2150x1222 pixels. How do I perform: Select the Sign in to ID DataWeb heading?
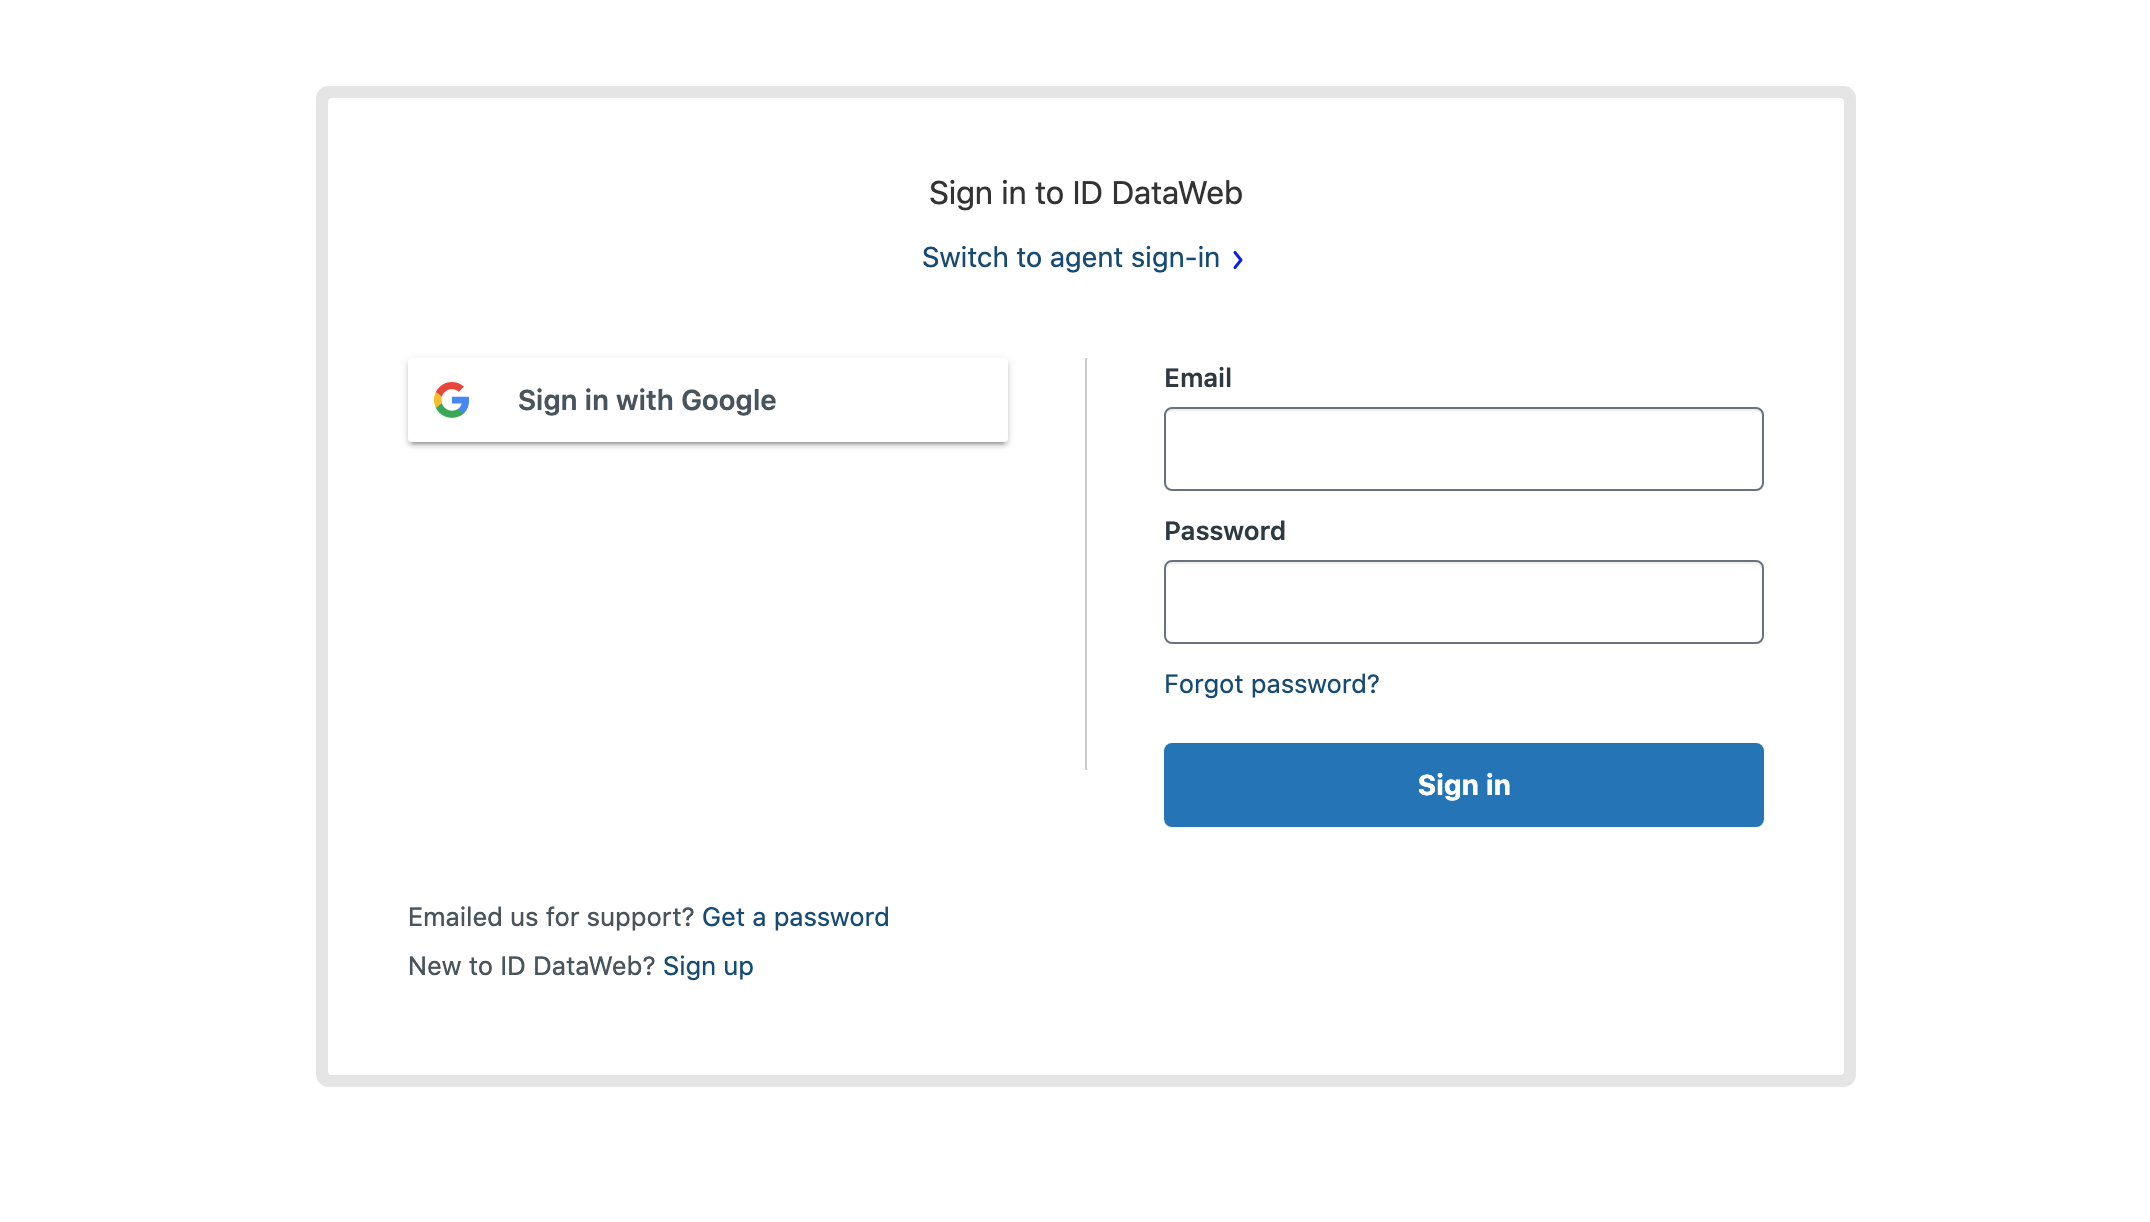point(1086,193)
